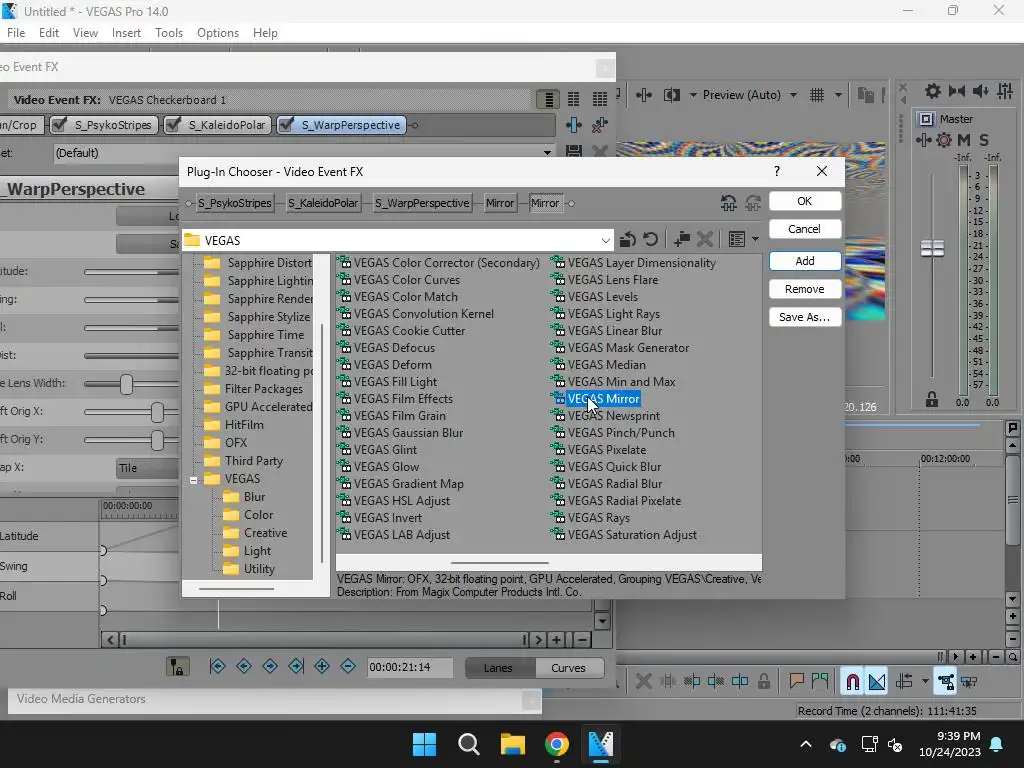Open the Overlays grid dropdown arrow
This screenshot has height=768, width=1024.
[838, 95]
